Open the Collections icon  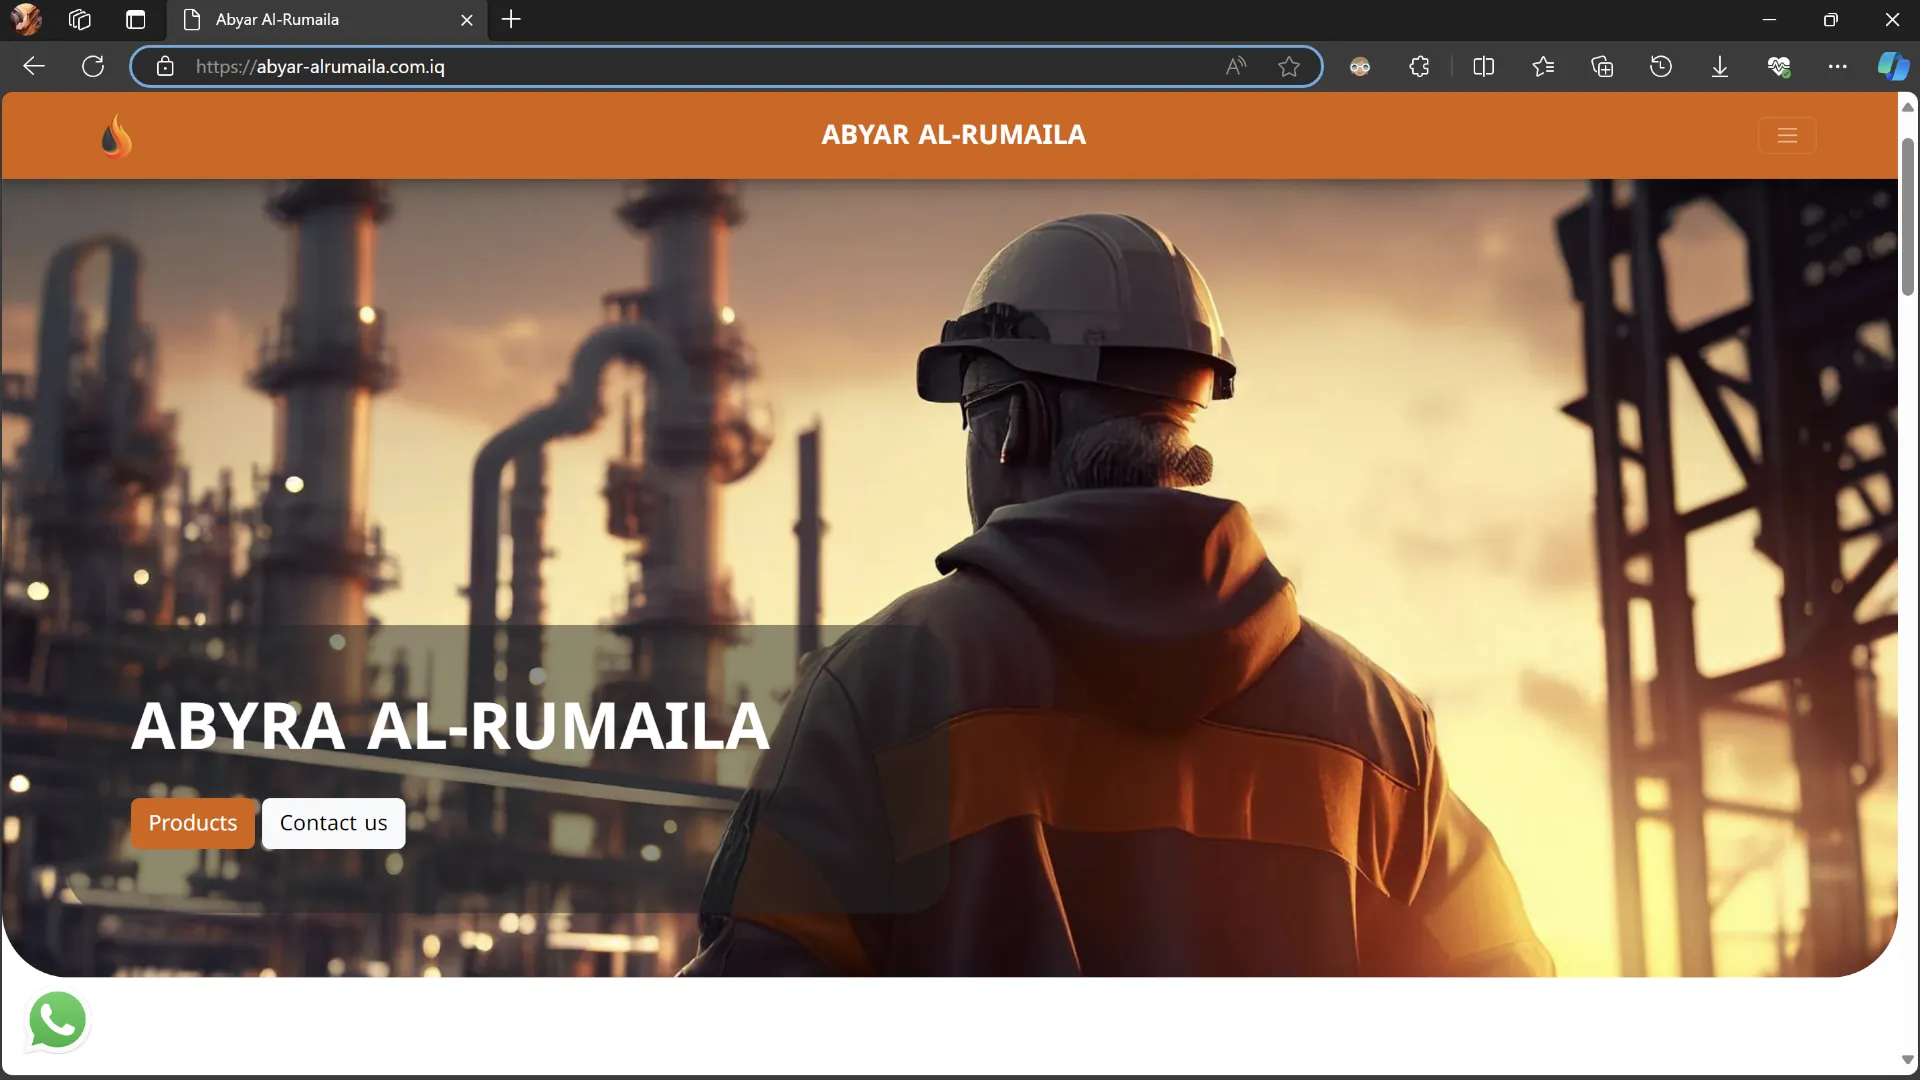1602,67
